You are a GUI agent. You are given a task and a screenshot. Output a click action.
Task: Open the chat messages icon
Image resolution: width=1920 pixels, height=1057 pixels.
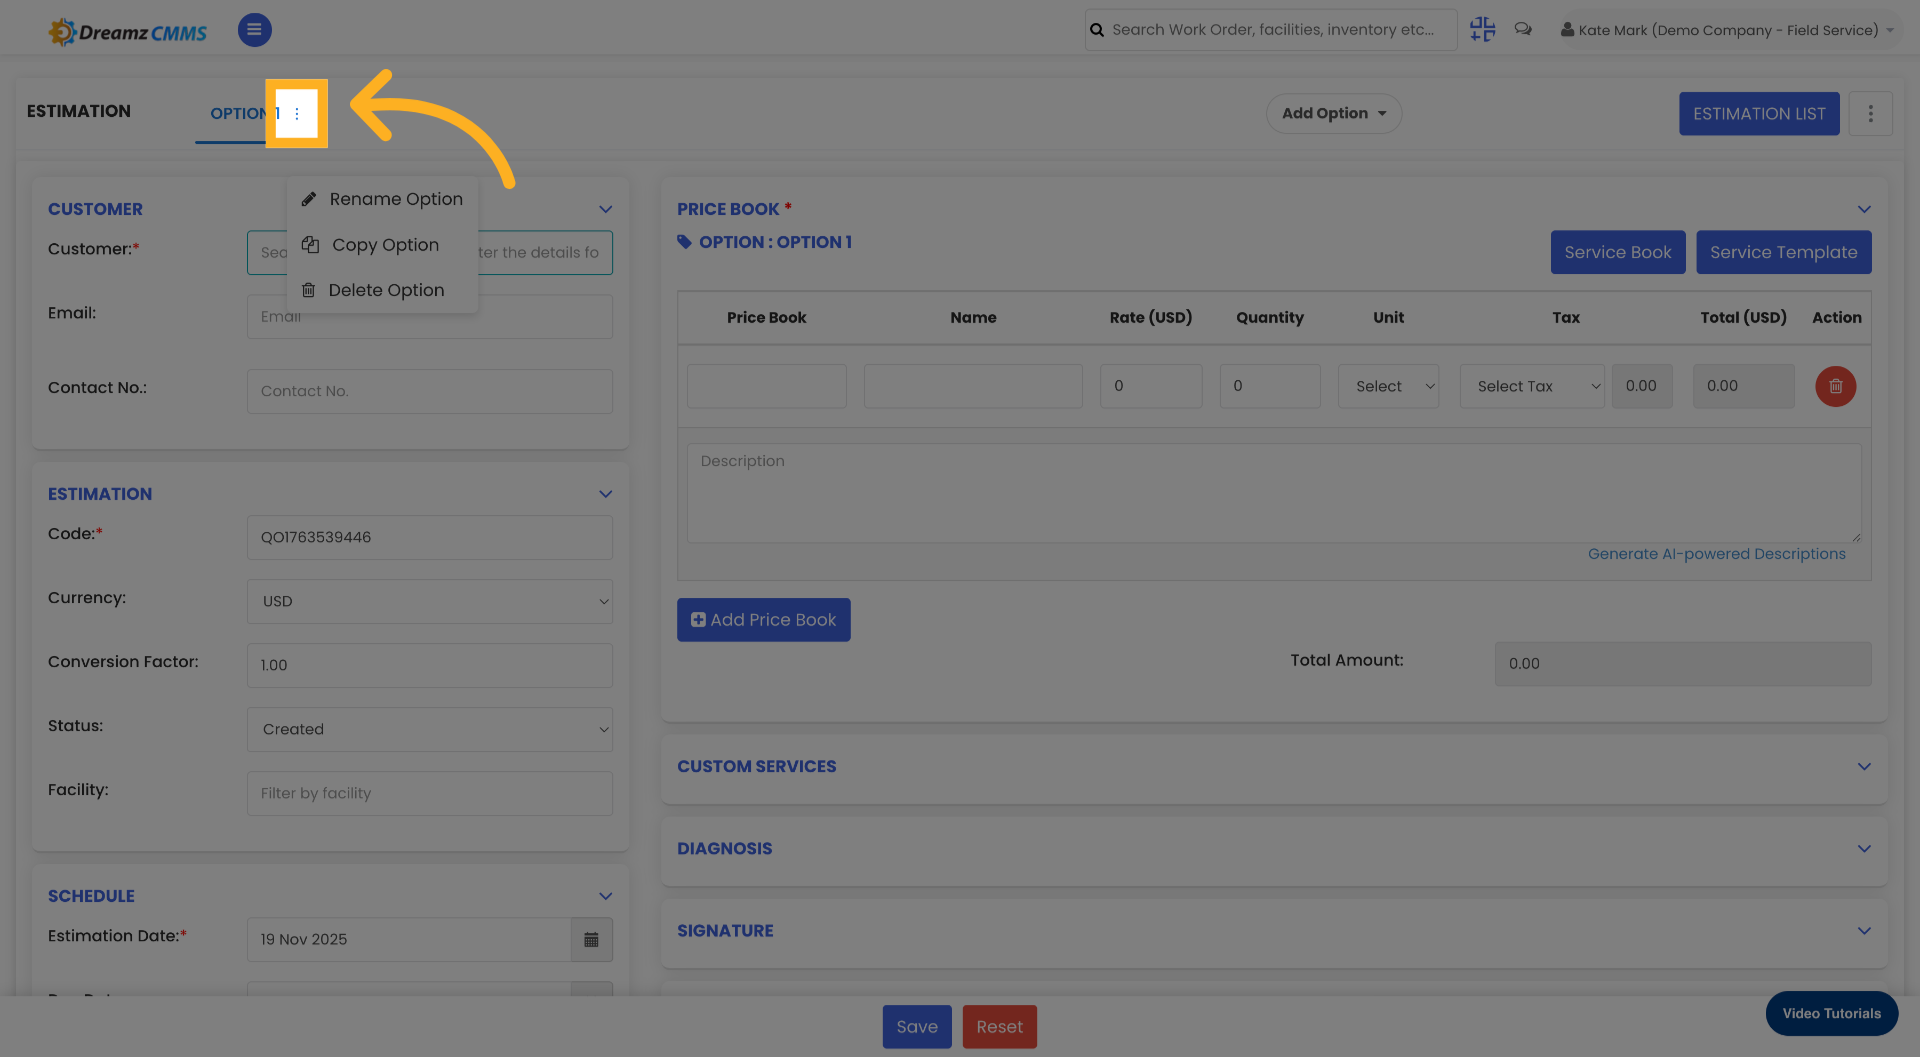pyautogui.click(x=1523, y=29)
